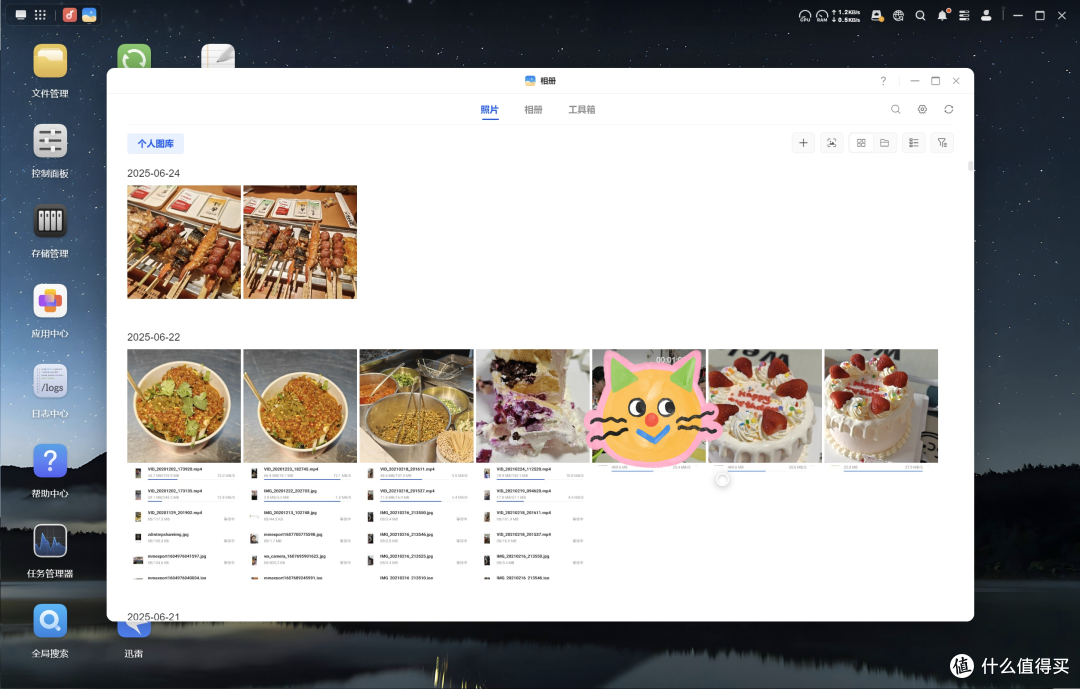Click network speed indicator in top bar
1080x689 pixels.
(x=847, y=16)
